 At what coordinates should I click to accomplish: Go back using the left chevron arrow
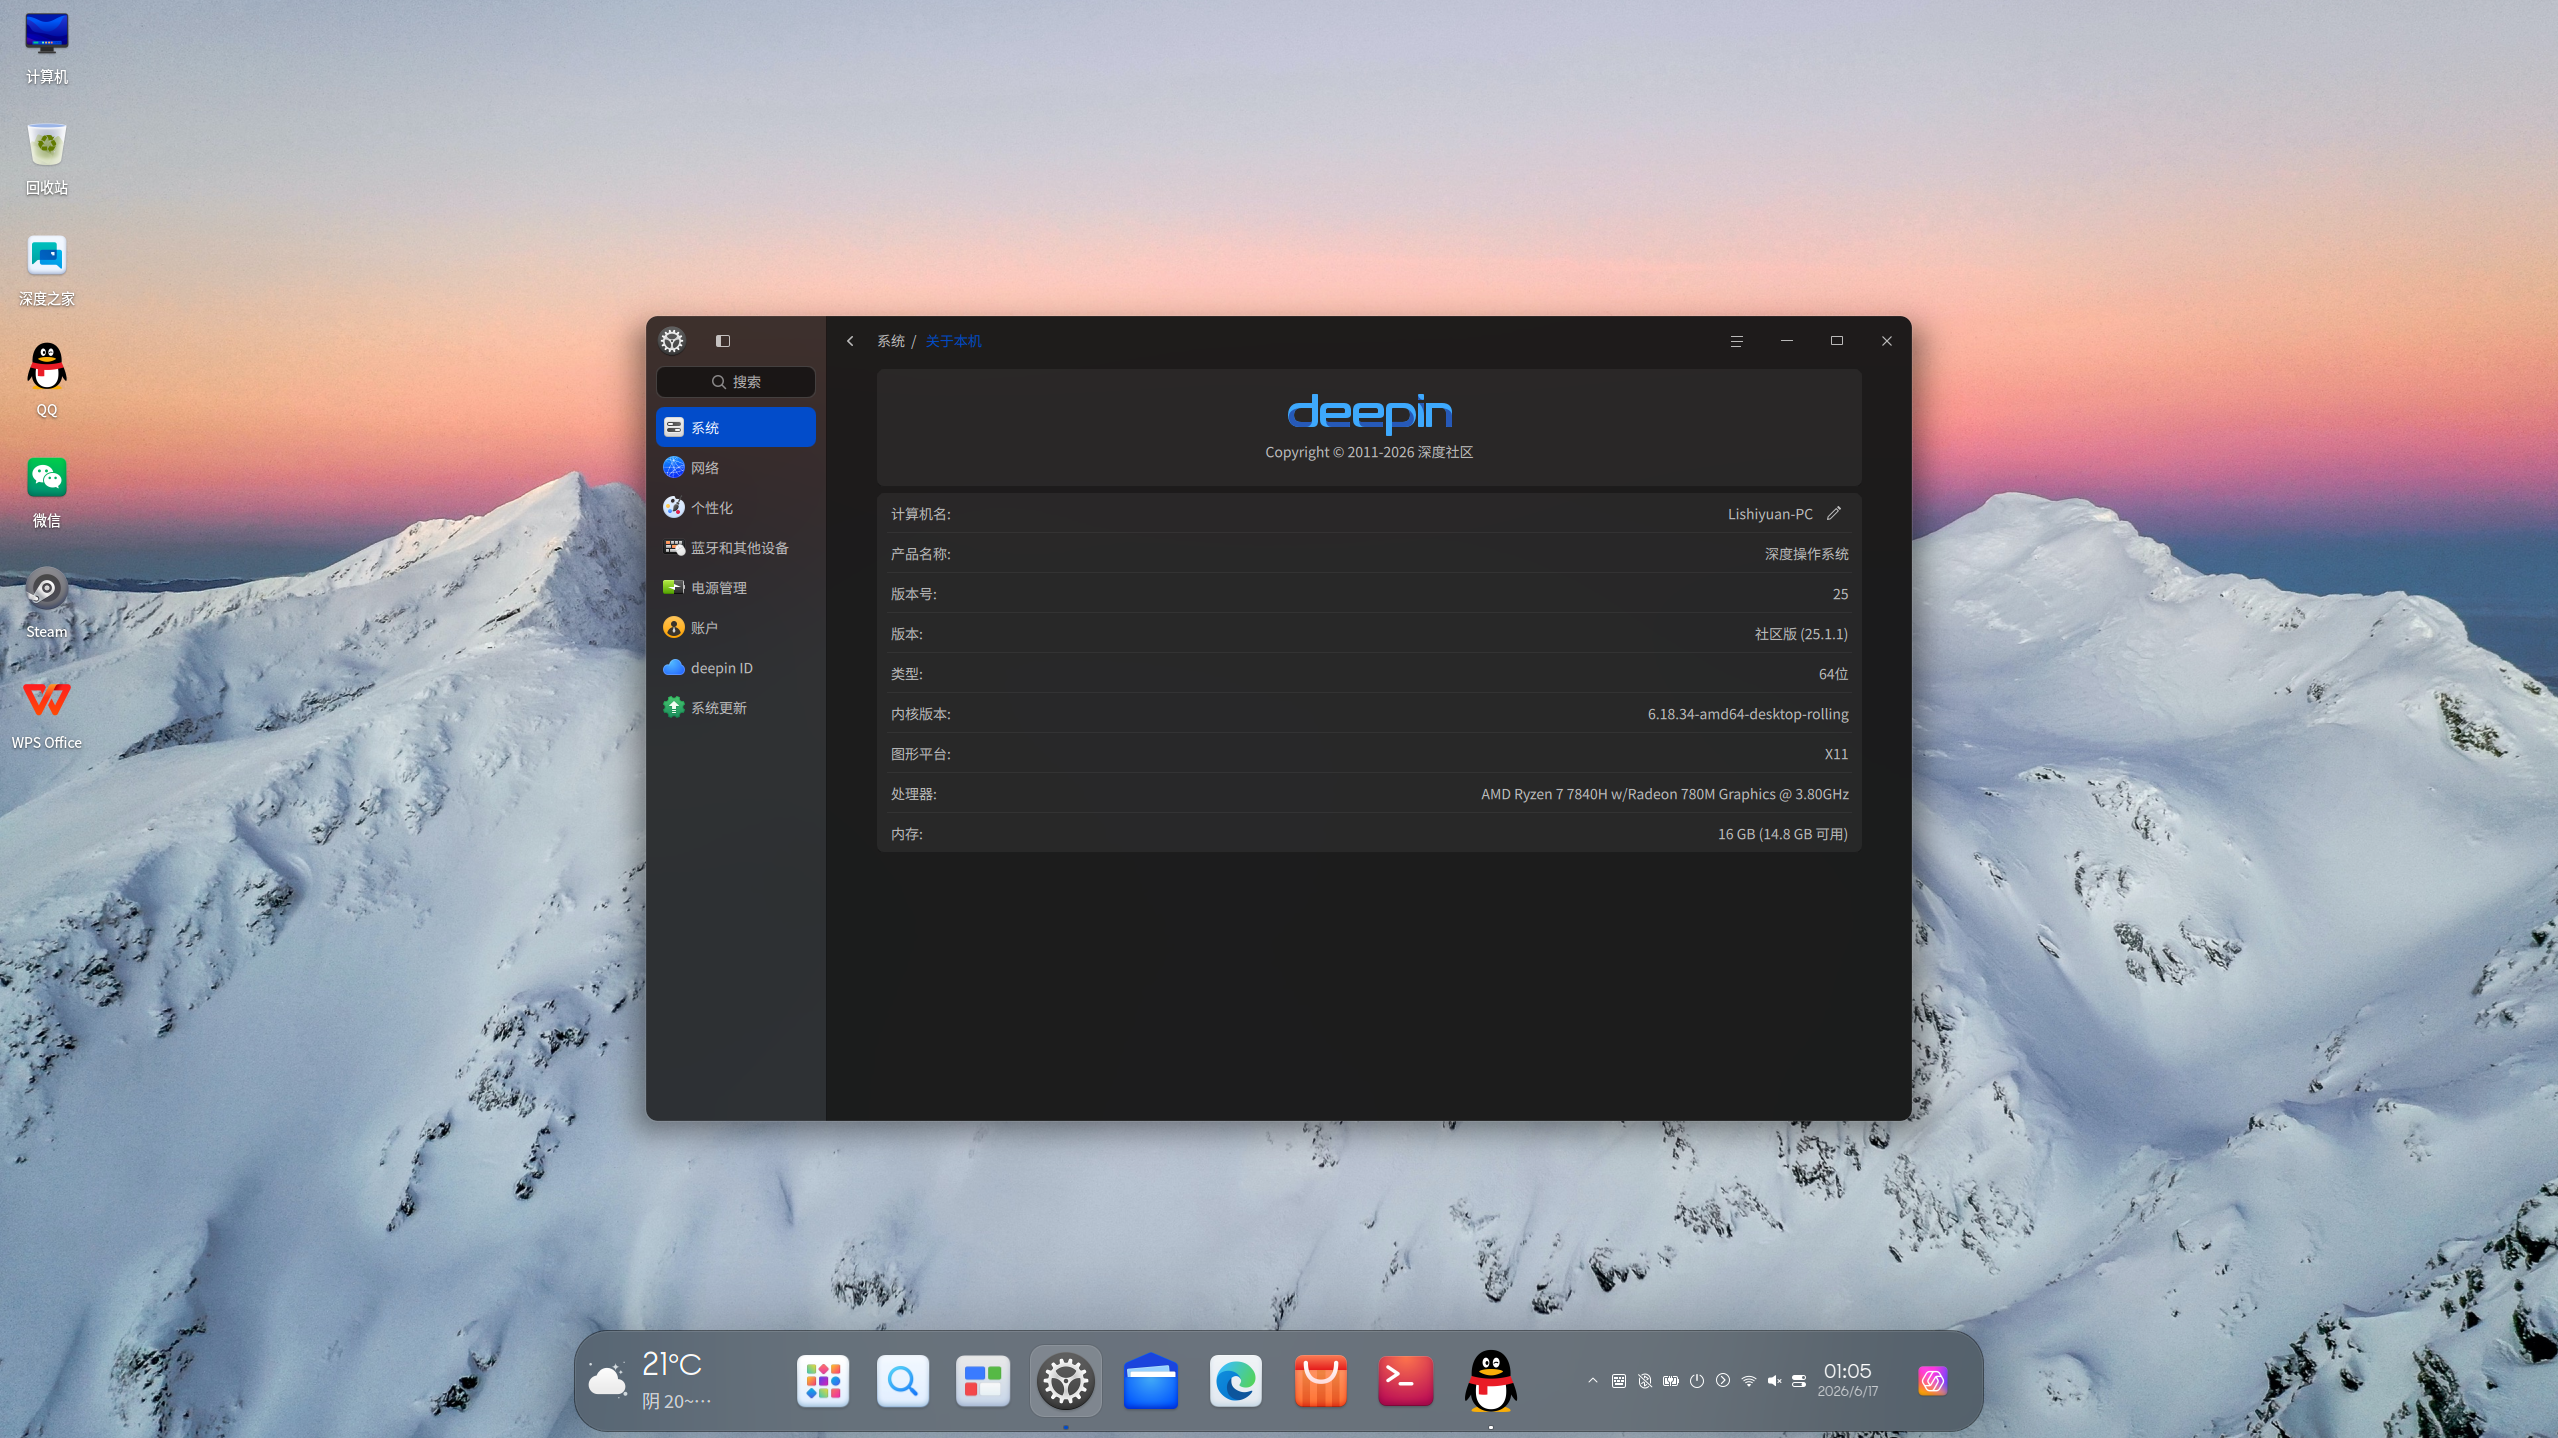850,341
